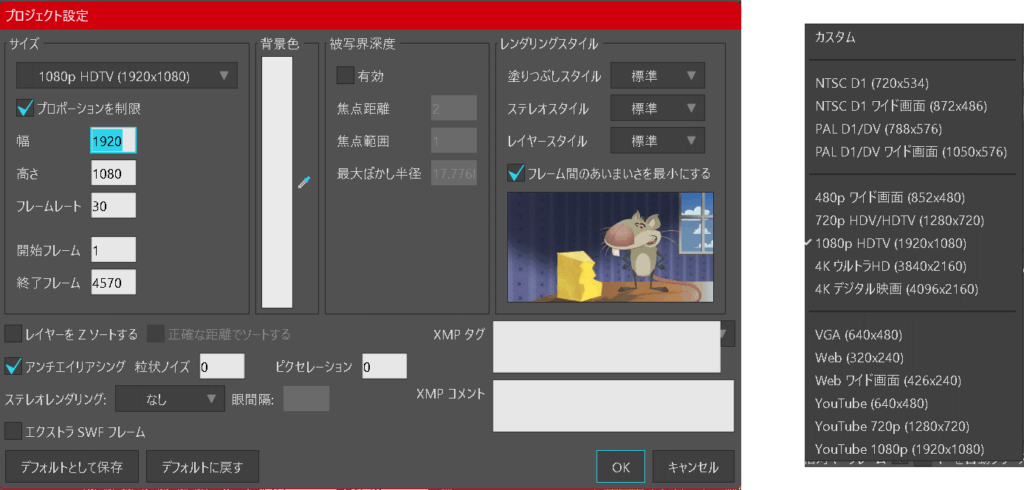Select カスタム in the preset list
The image size is (1024, 490).
(x=841, y=37)
